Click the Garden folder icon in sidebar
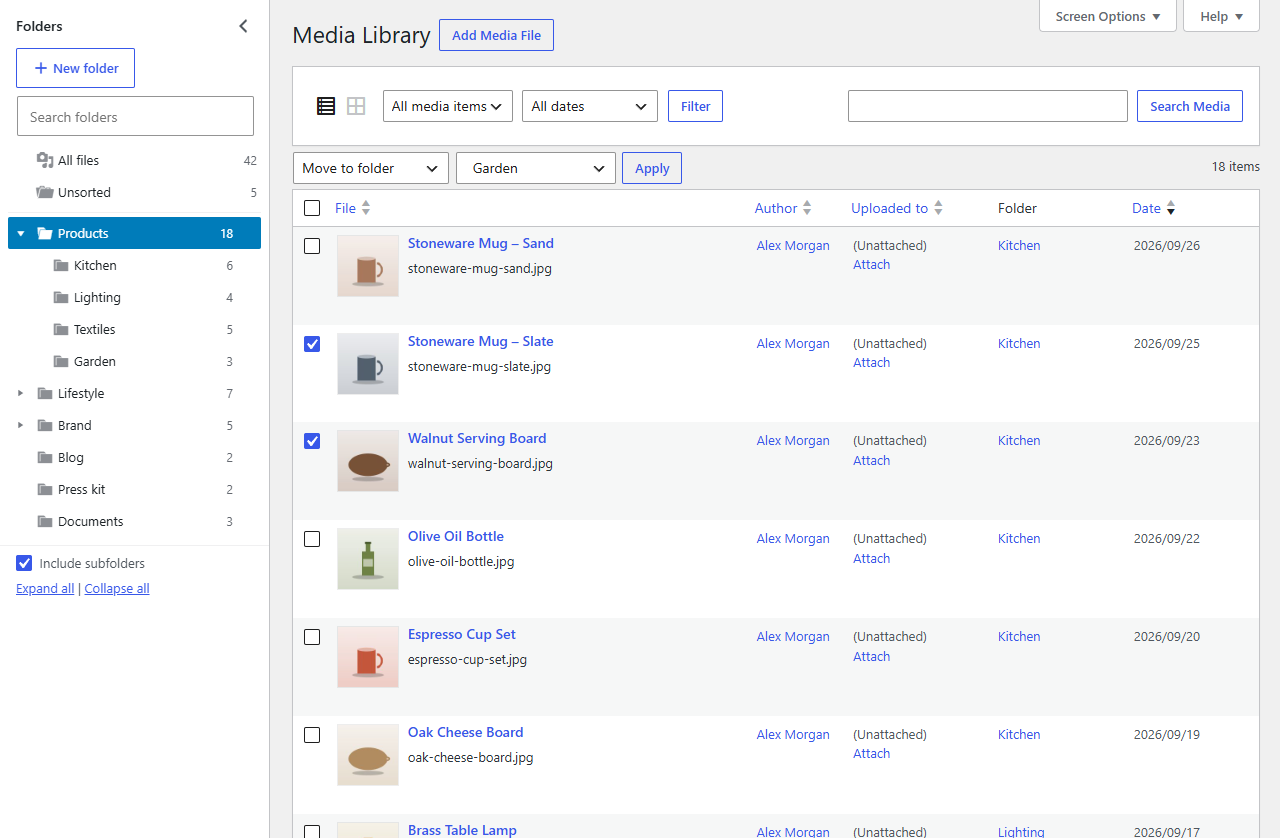This screenshot has height=838, width=1280. (61, 362)
